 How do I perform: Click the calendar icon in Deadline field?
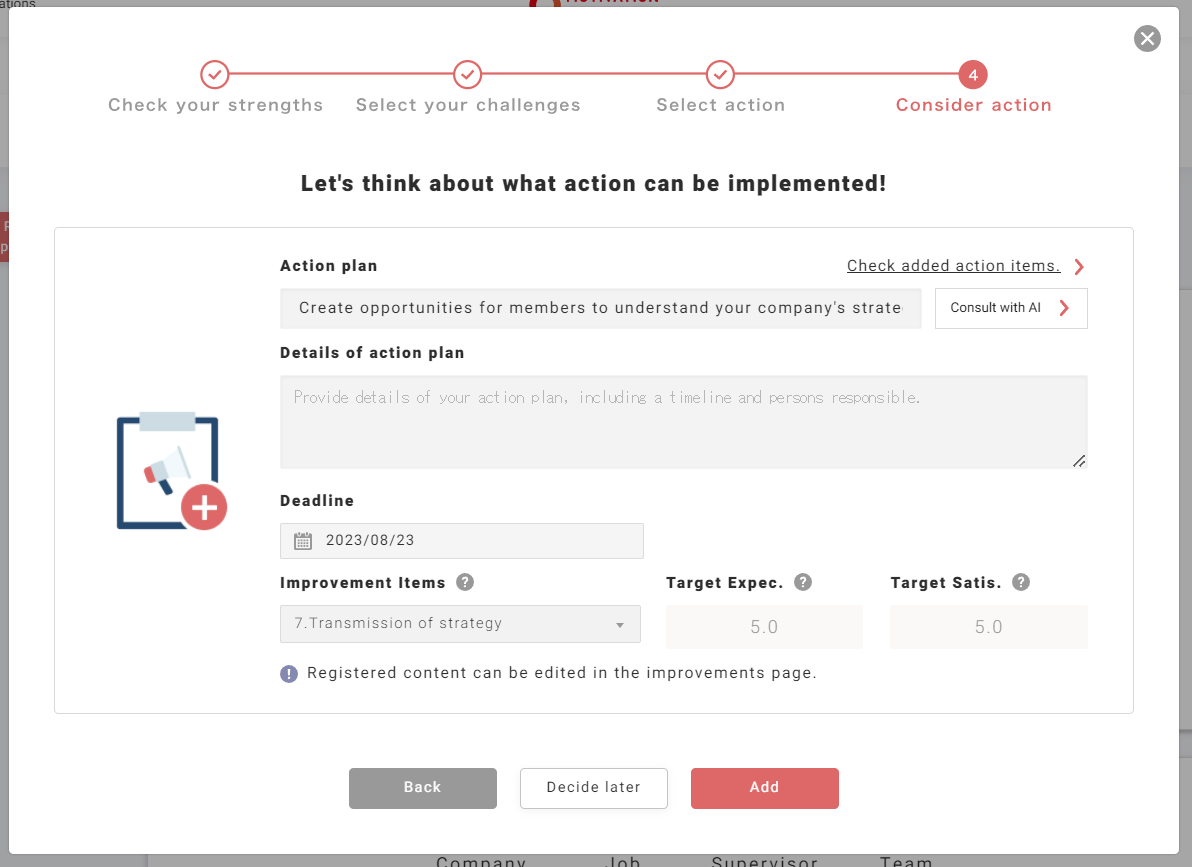tap(303, 541)
